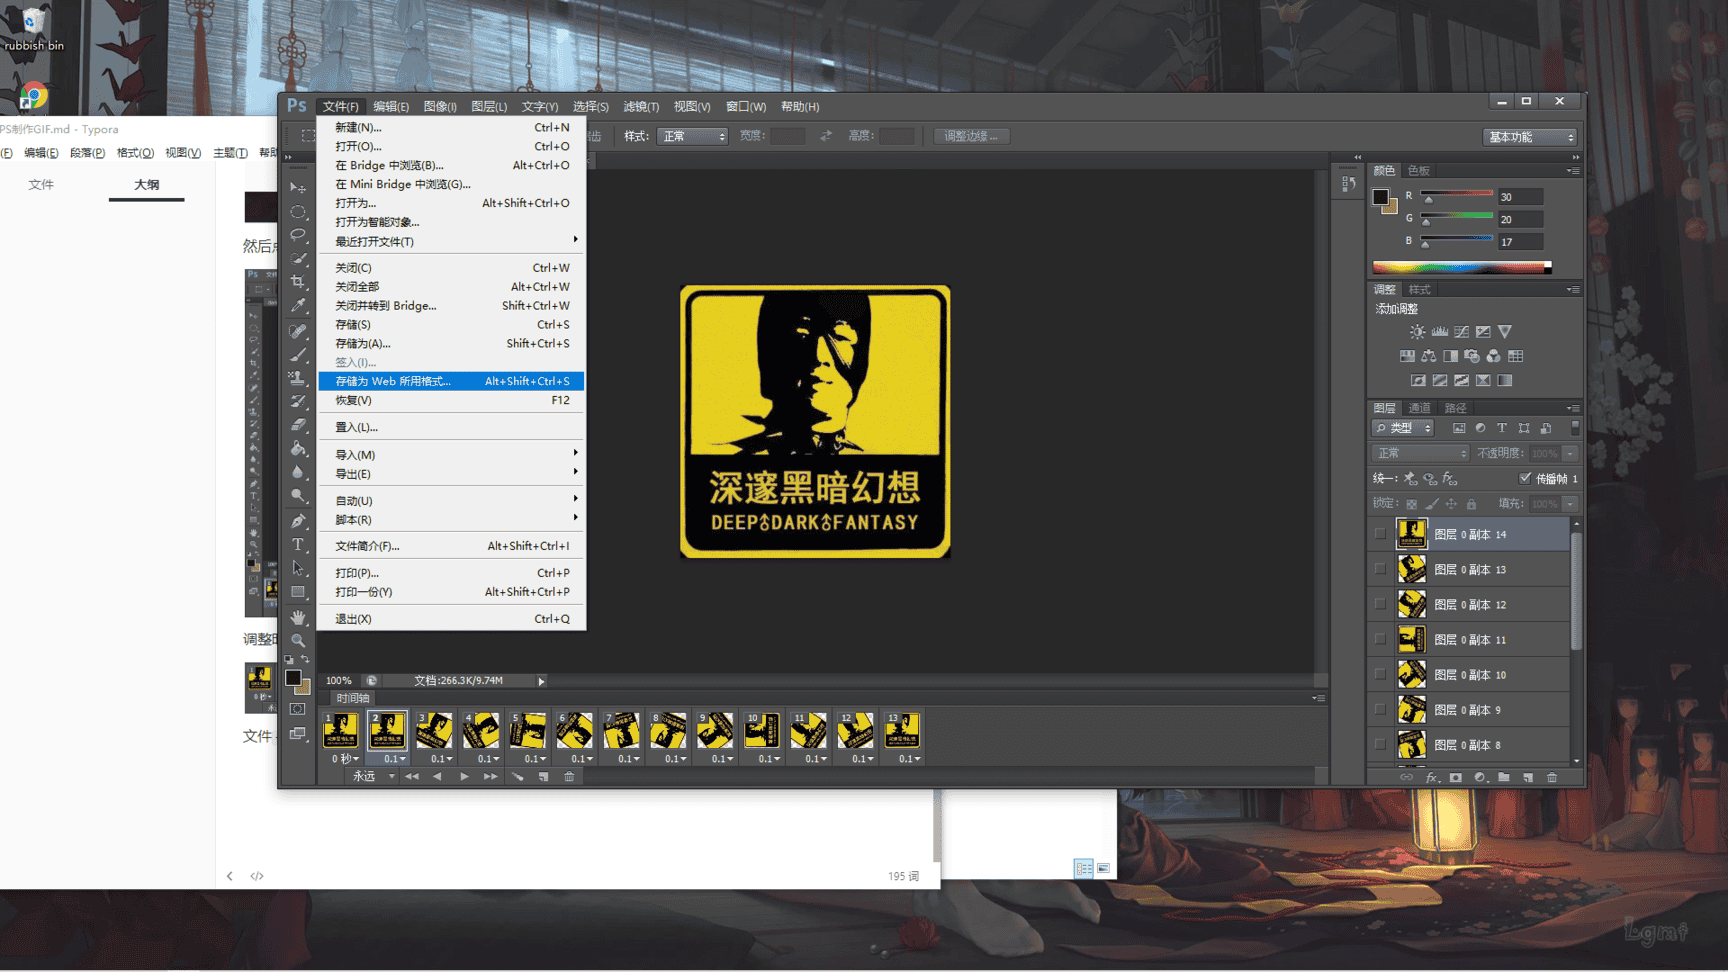Viewport: 1728px width, 972px height.
Task: Select the Type (T) tool
Action: click(298, 545)
